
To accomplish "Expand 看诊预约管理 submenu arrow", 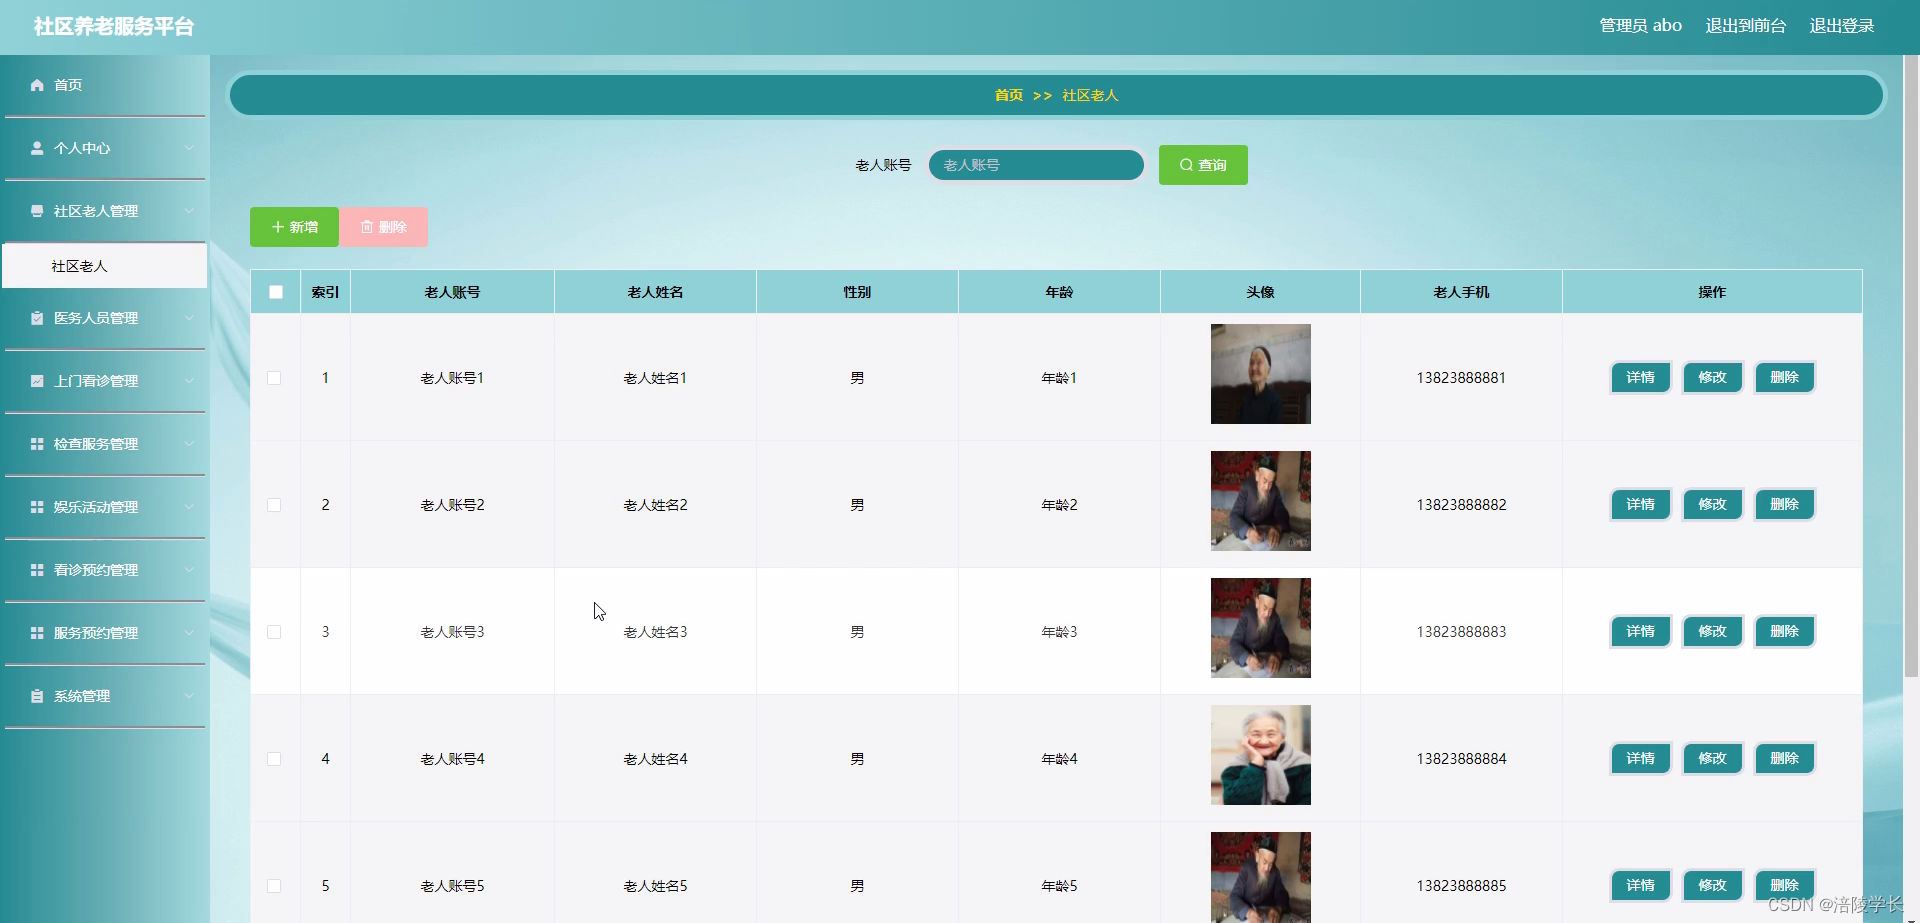I will (190, 570).
